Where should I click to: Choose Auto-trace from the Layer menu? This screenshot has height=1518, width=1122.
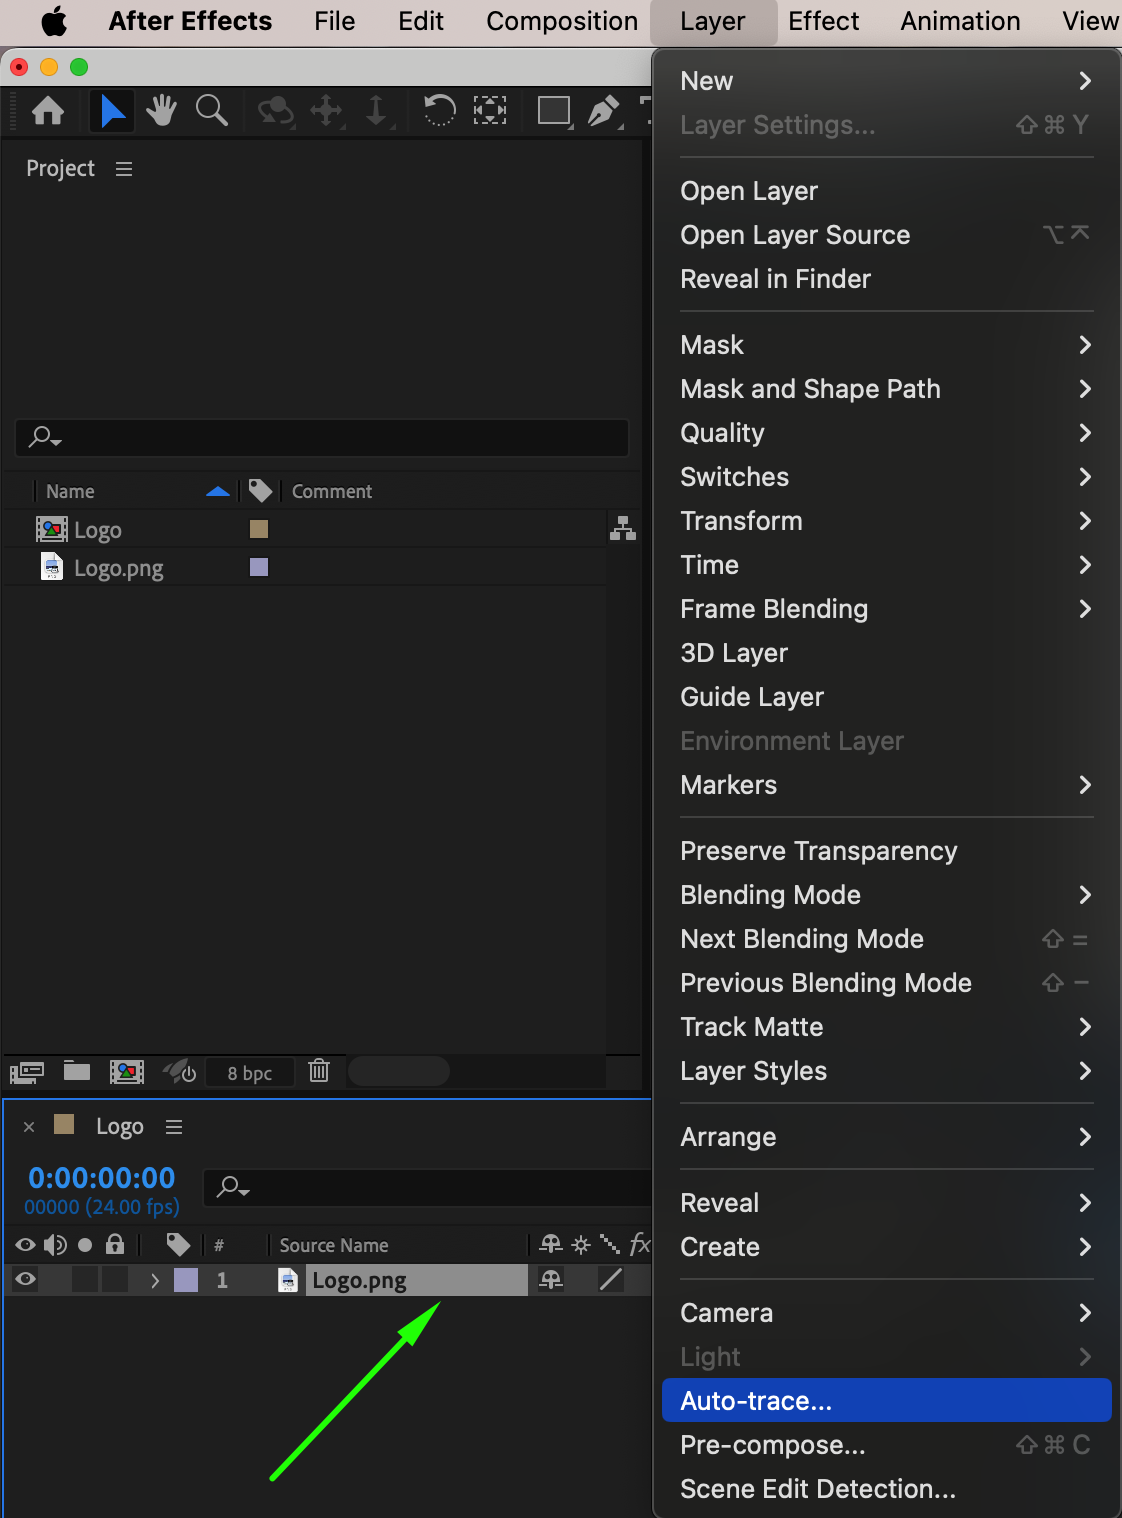756,1400
